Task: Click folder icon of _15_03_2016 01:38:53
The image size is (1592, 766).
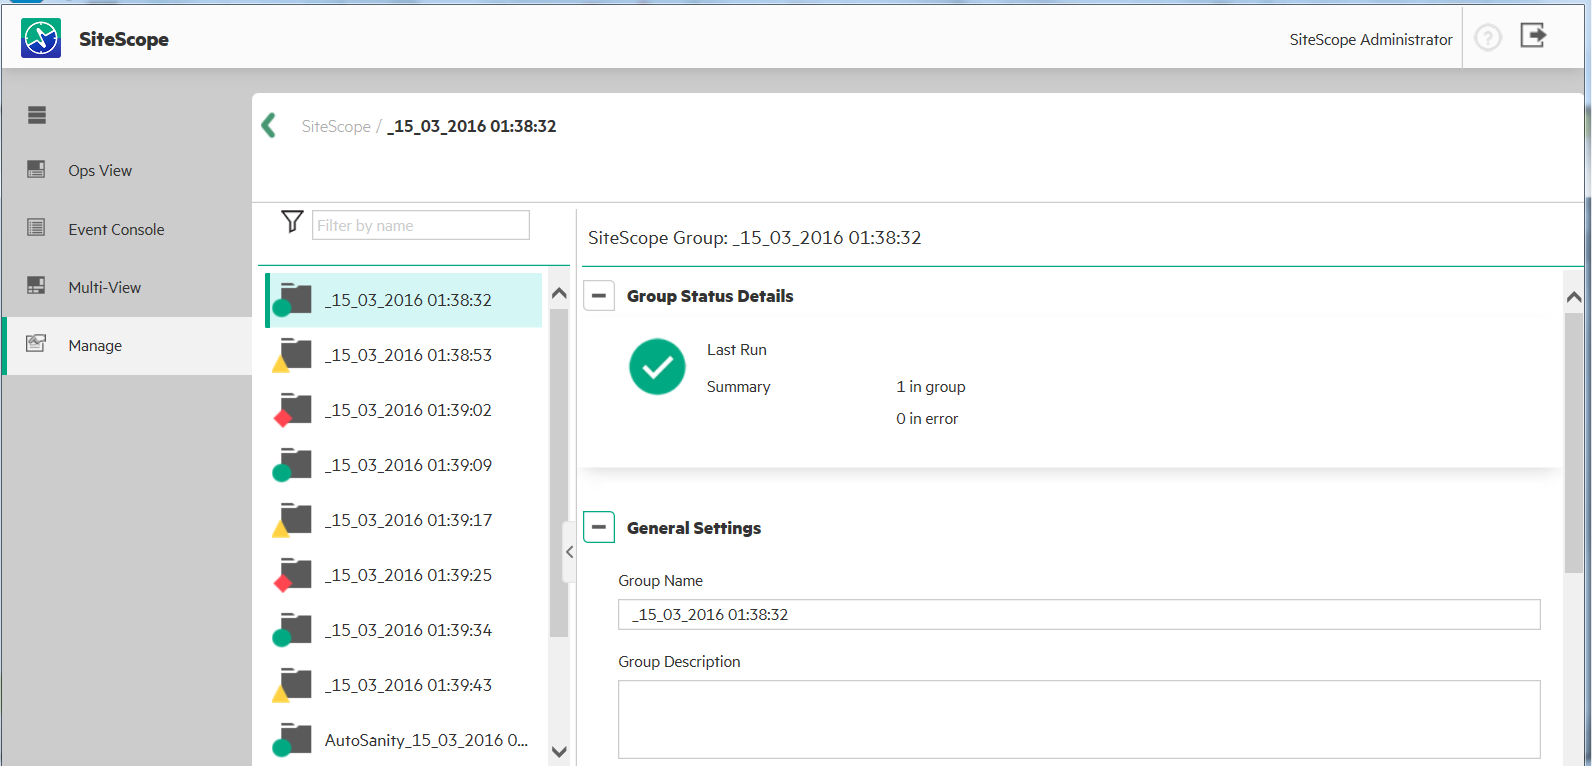Action: 293,354
